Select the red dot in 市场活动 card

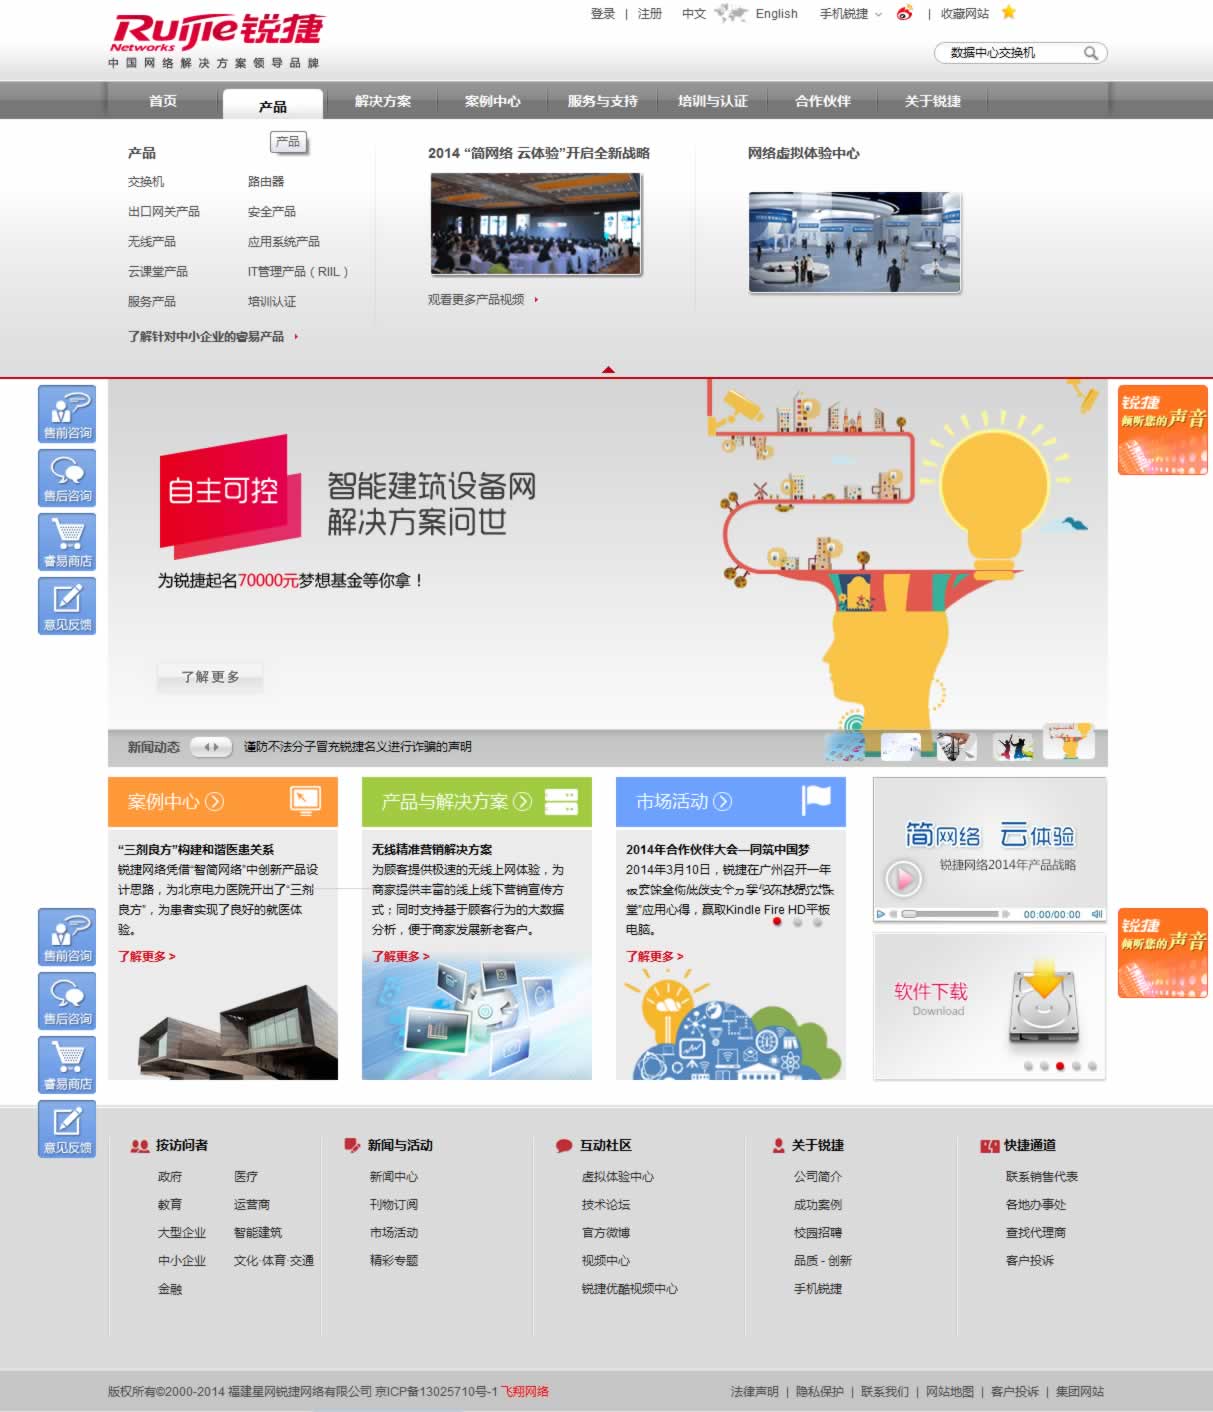[x=777, y=922]
